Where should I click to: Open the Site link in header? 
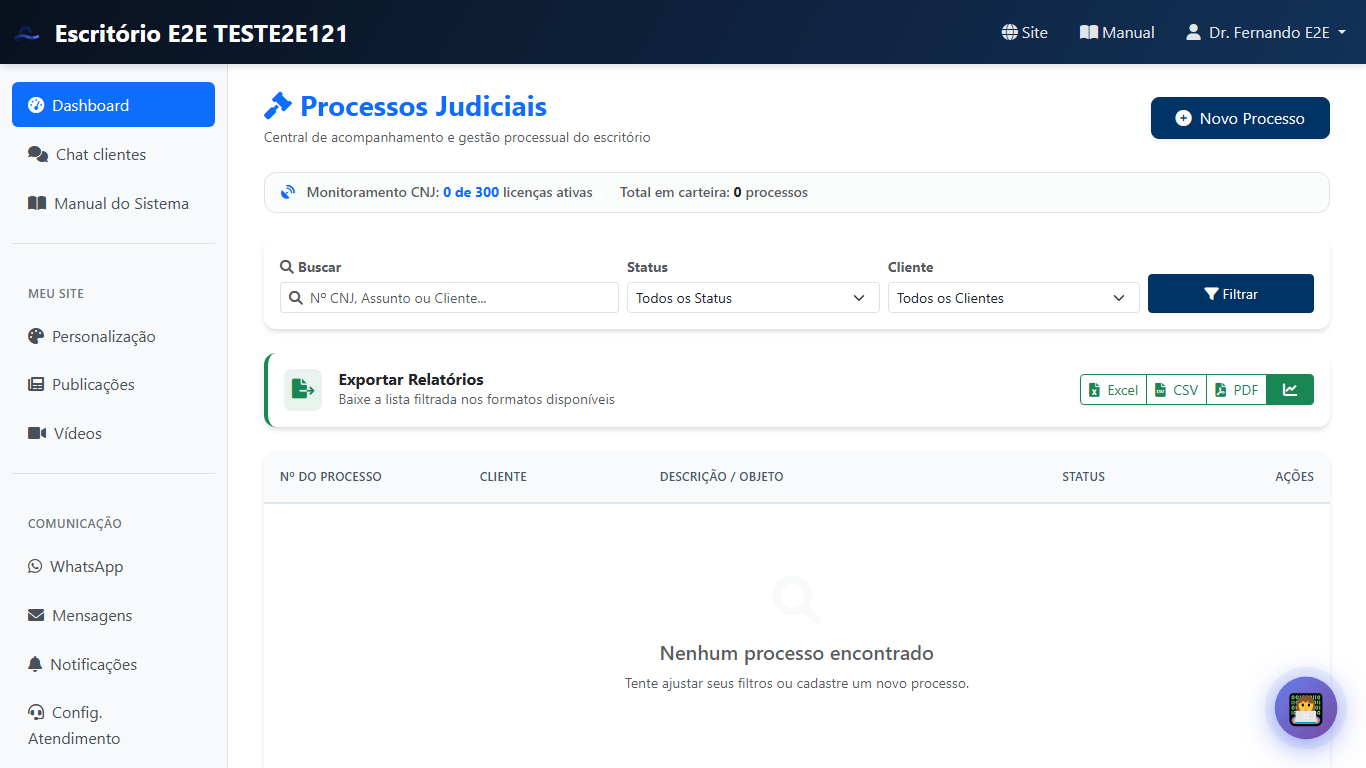point(1025,32)
